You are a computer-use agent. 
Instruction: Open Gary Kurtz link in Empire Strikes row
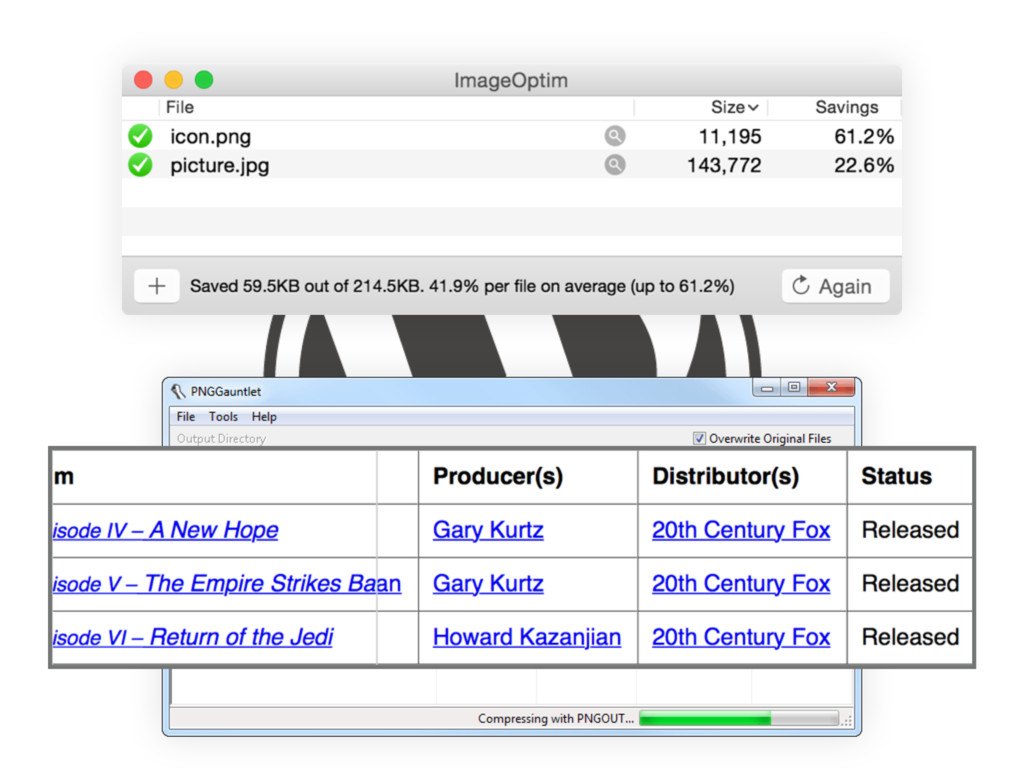(x=488, y=583)
